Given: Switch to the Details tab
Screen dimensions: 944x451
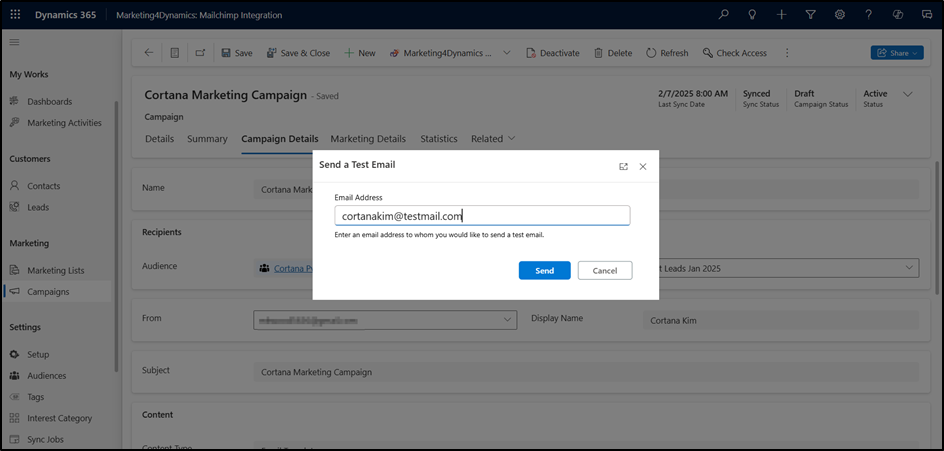Looking at the screenshot, I should click(x=160, y=138).
